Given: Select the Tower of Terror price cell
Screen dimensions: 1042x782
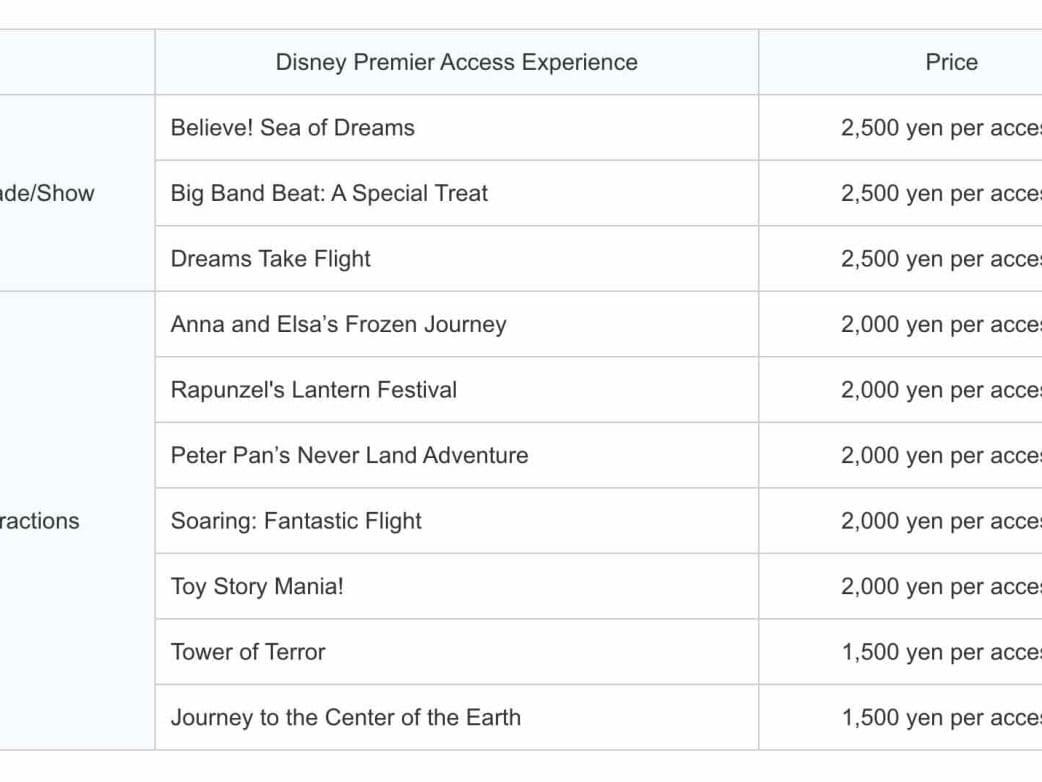Looking at the screenshot, I should (940, 652).
